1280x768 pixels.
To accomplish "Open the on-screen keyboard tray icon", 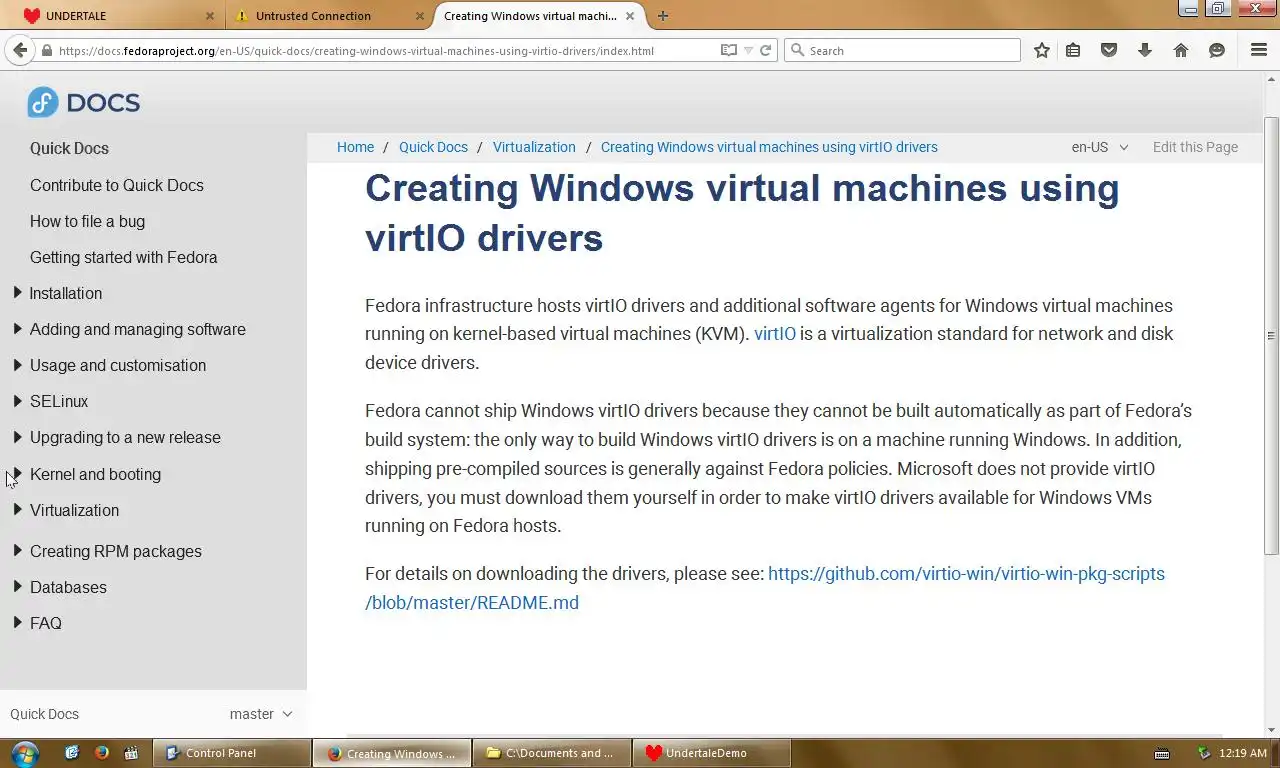I will 1161,753.
